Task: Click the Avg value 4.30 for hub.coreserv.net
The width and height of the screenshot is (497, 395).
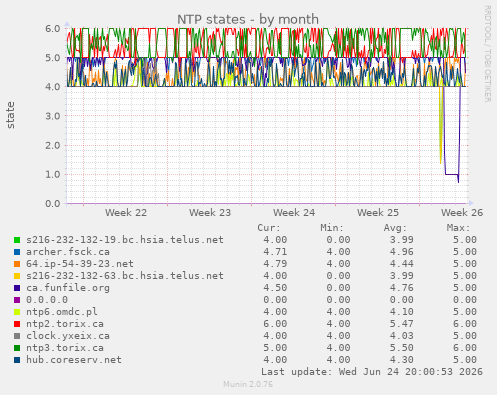Action: click(x=401, y=360)
